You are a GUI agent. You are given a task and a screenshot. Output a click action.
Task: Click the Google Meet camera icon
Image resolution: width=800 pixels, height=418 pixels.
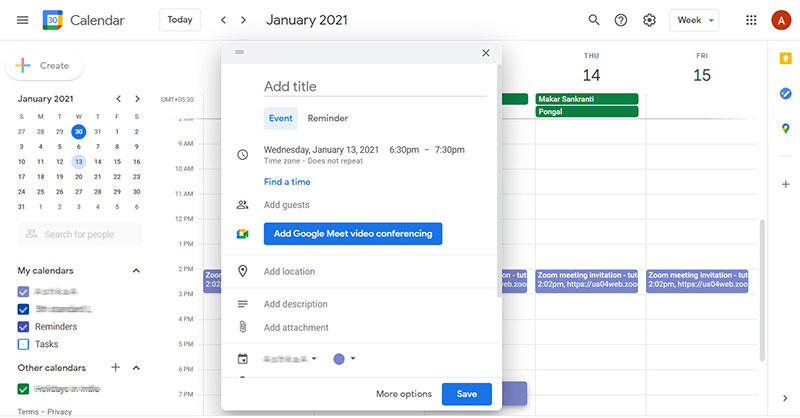(242, 234)
